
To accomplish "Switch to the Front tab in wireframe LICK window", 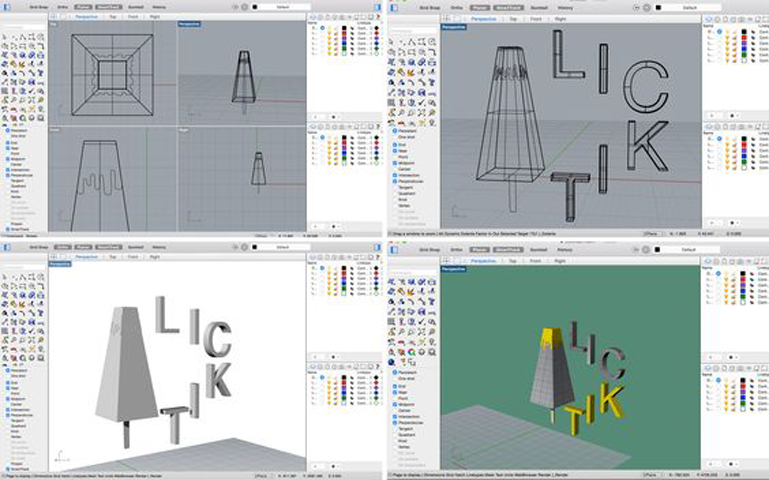I will (536, 19).
